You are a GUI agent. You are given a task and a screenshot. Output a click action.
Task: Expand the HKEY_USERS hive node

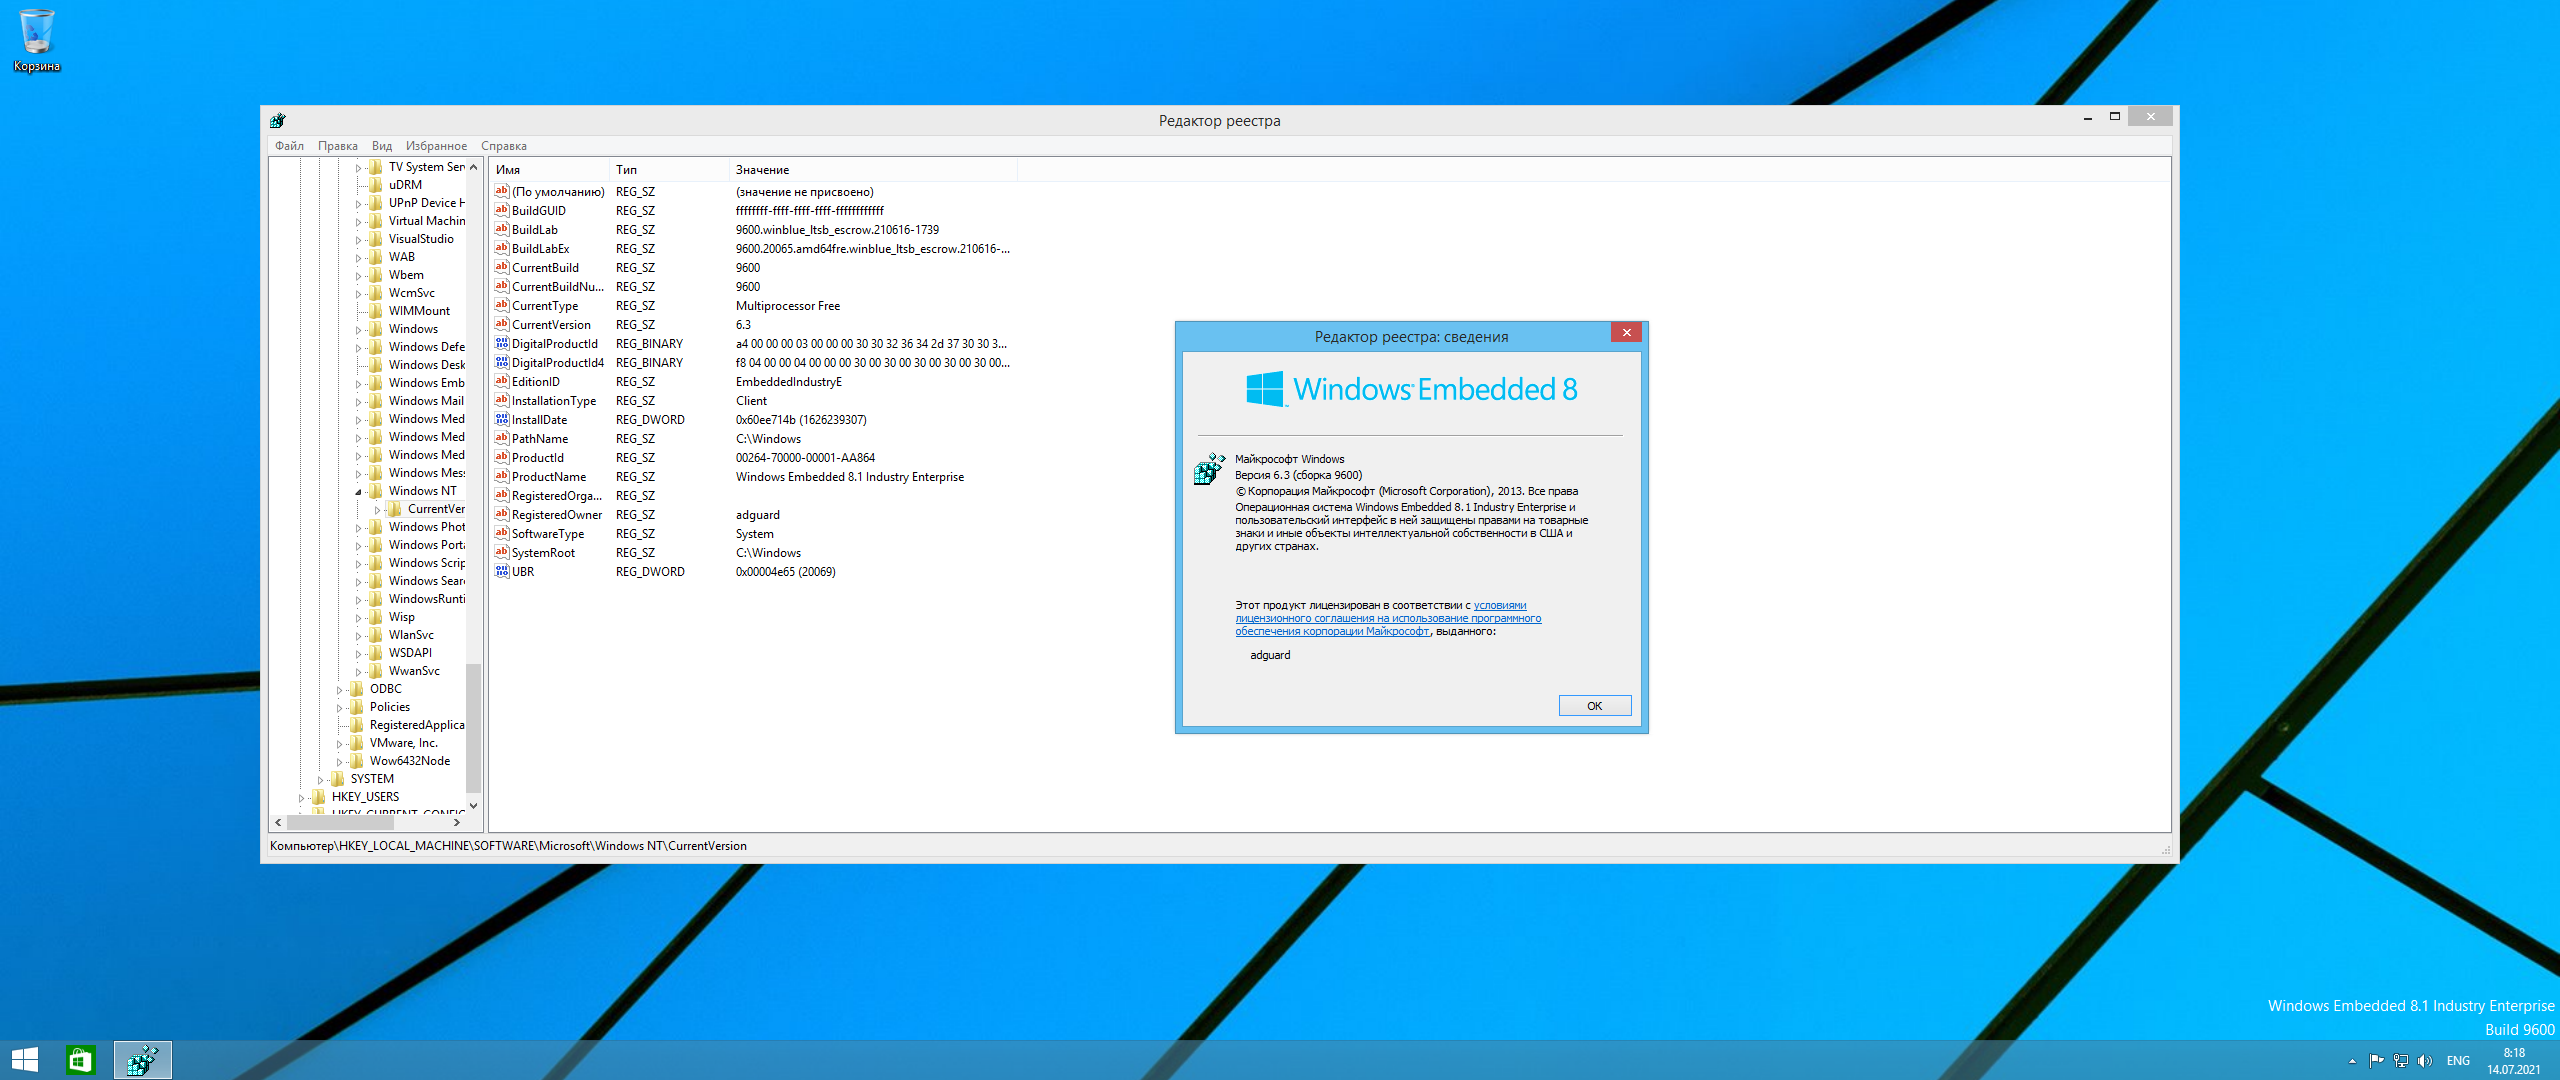pos(301,798)
